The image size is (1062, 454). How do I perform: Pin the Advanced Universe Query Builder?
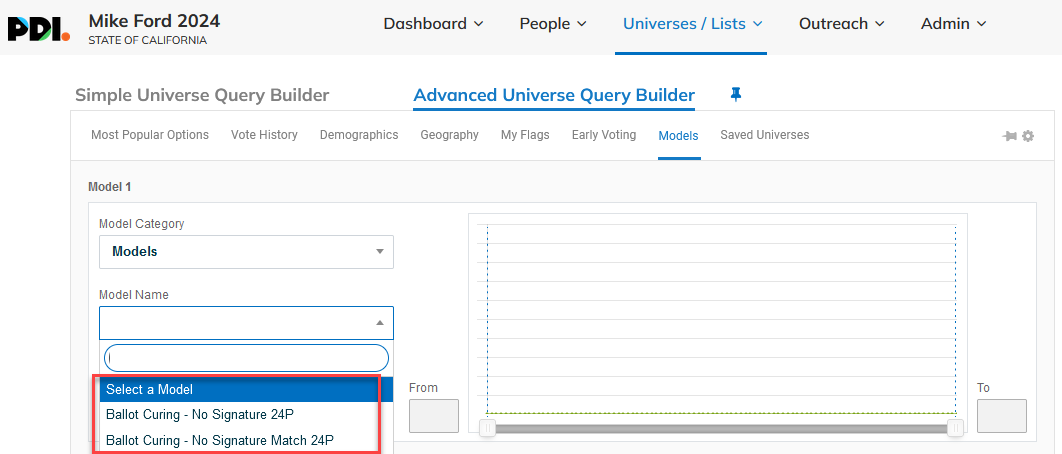[736, 95]
